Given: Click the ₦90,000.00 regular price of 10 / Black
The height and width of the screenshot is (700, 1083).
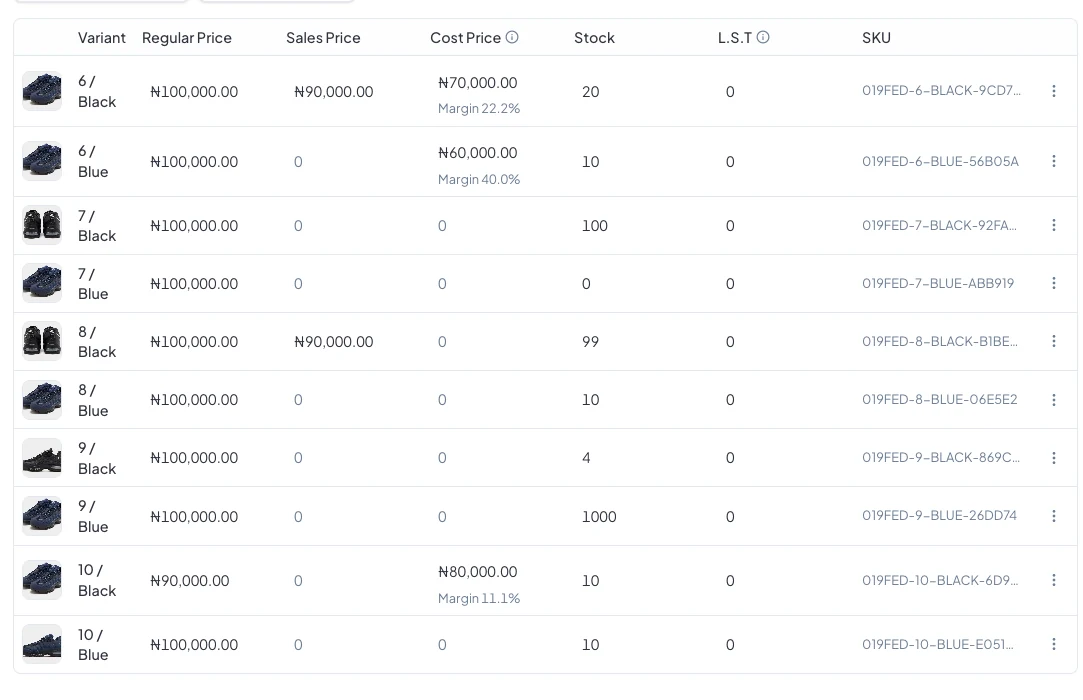Looking at the screenshot, I should click(x=189, y=581).
